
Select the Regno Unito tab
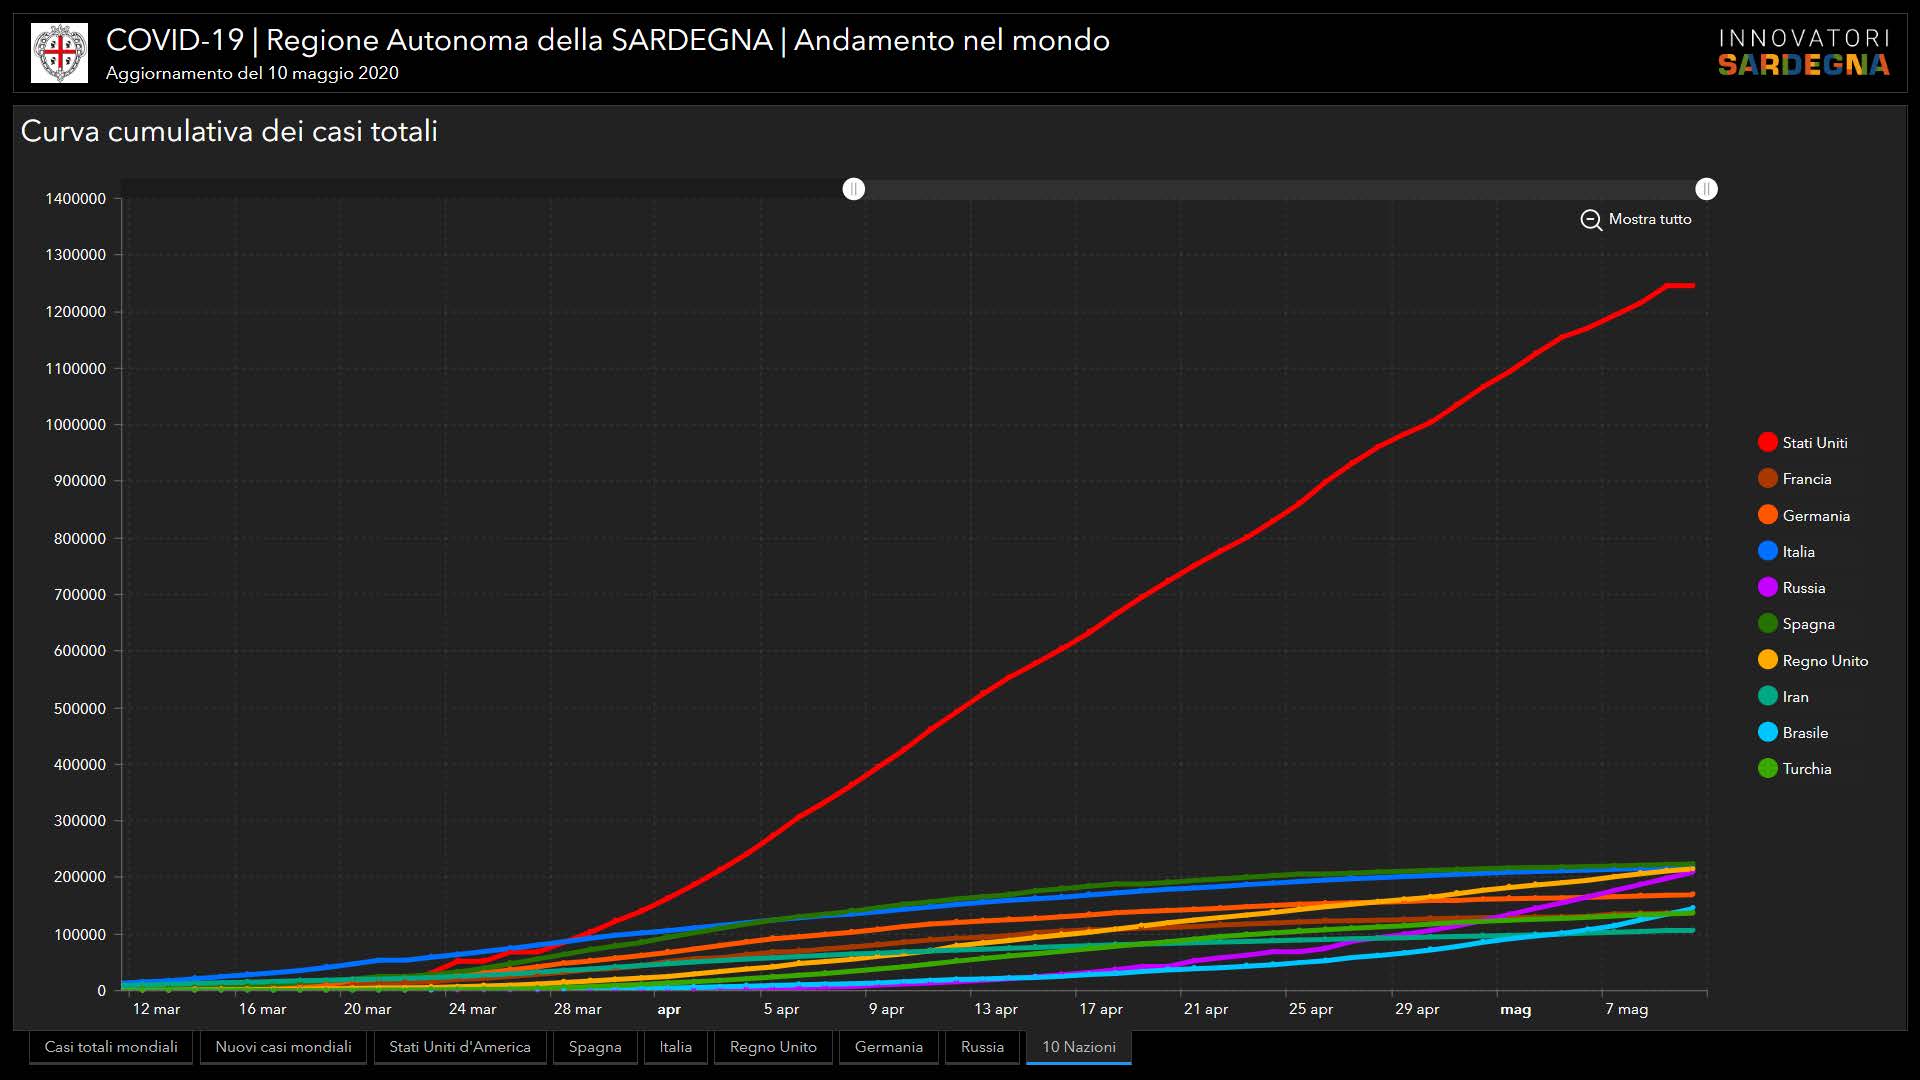[773, 1047]
